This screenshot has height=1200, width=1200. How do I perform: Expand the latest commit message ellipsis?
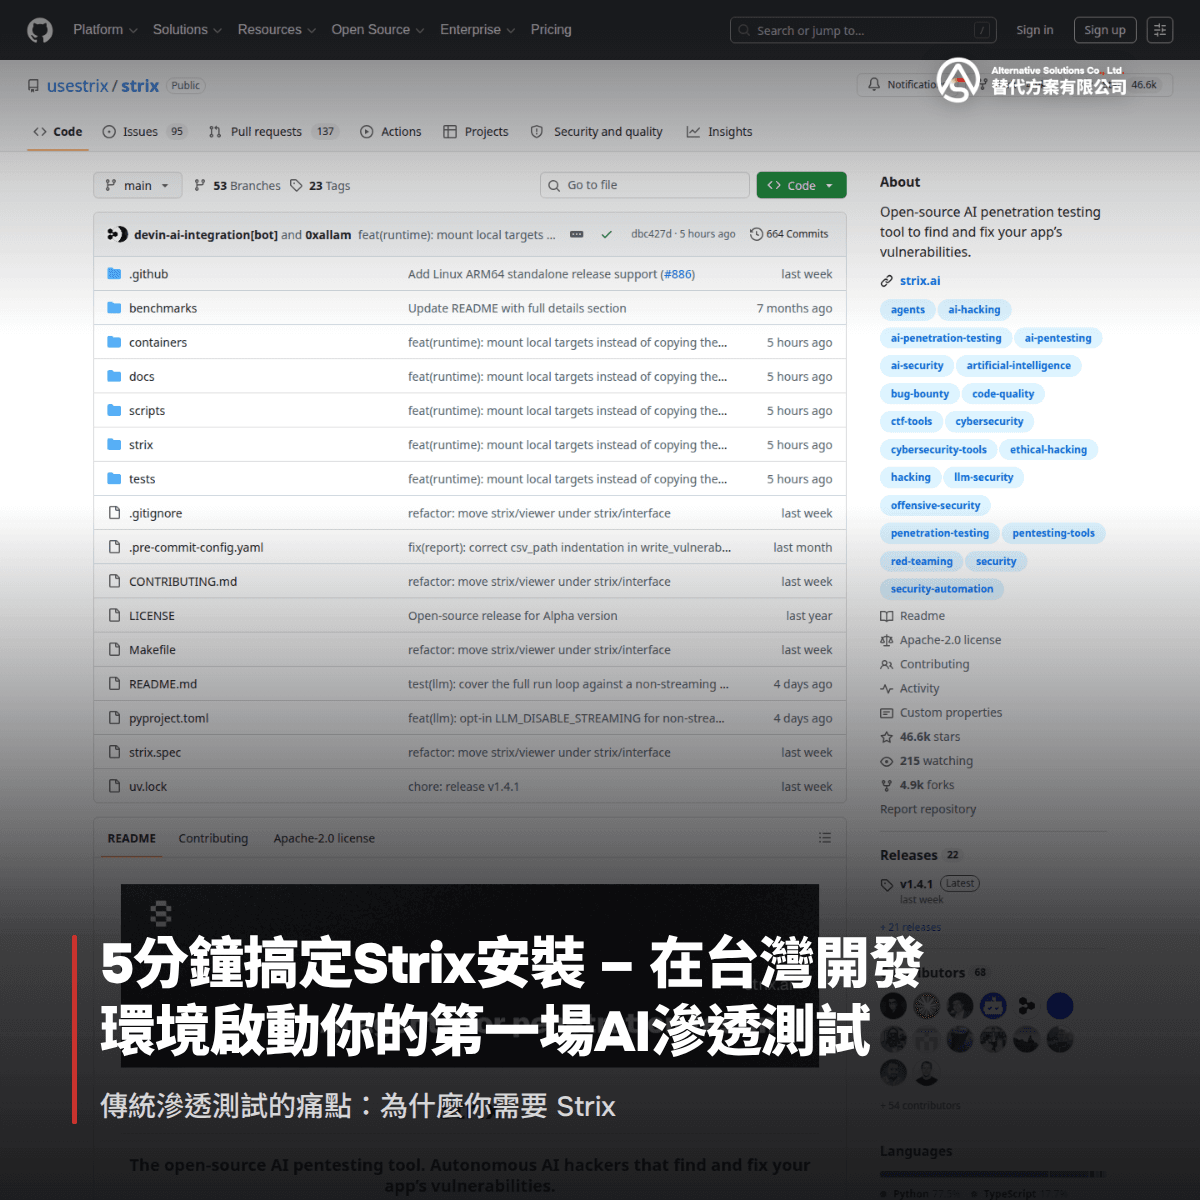coord(577,234)
